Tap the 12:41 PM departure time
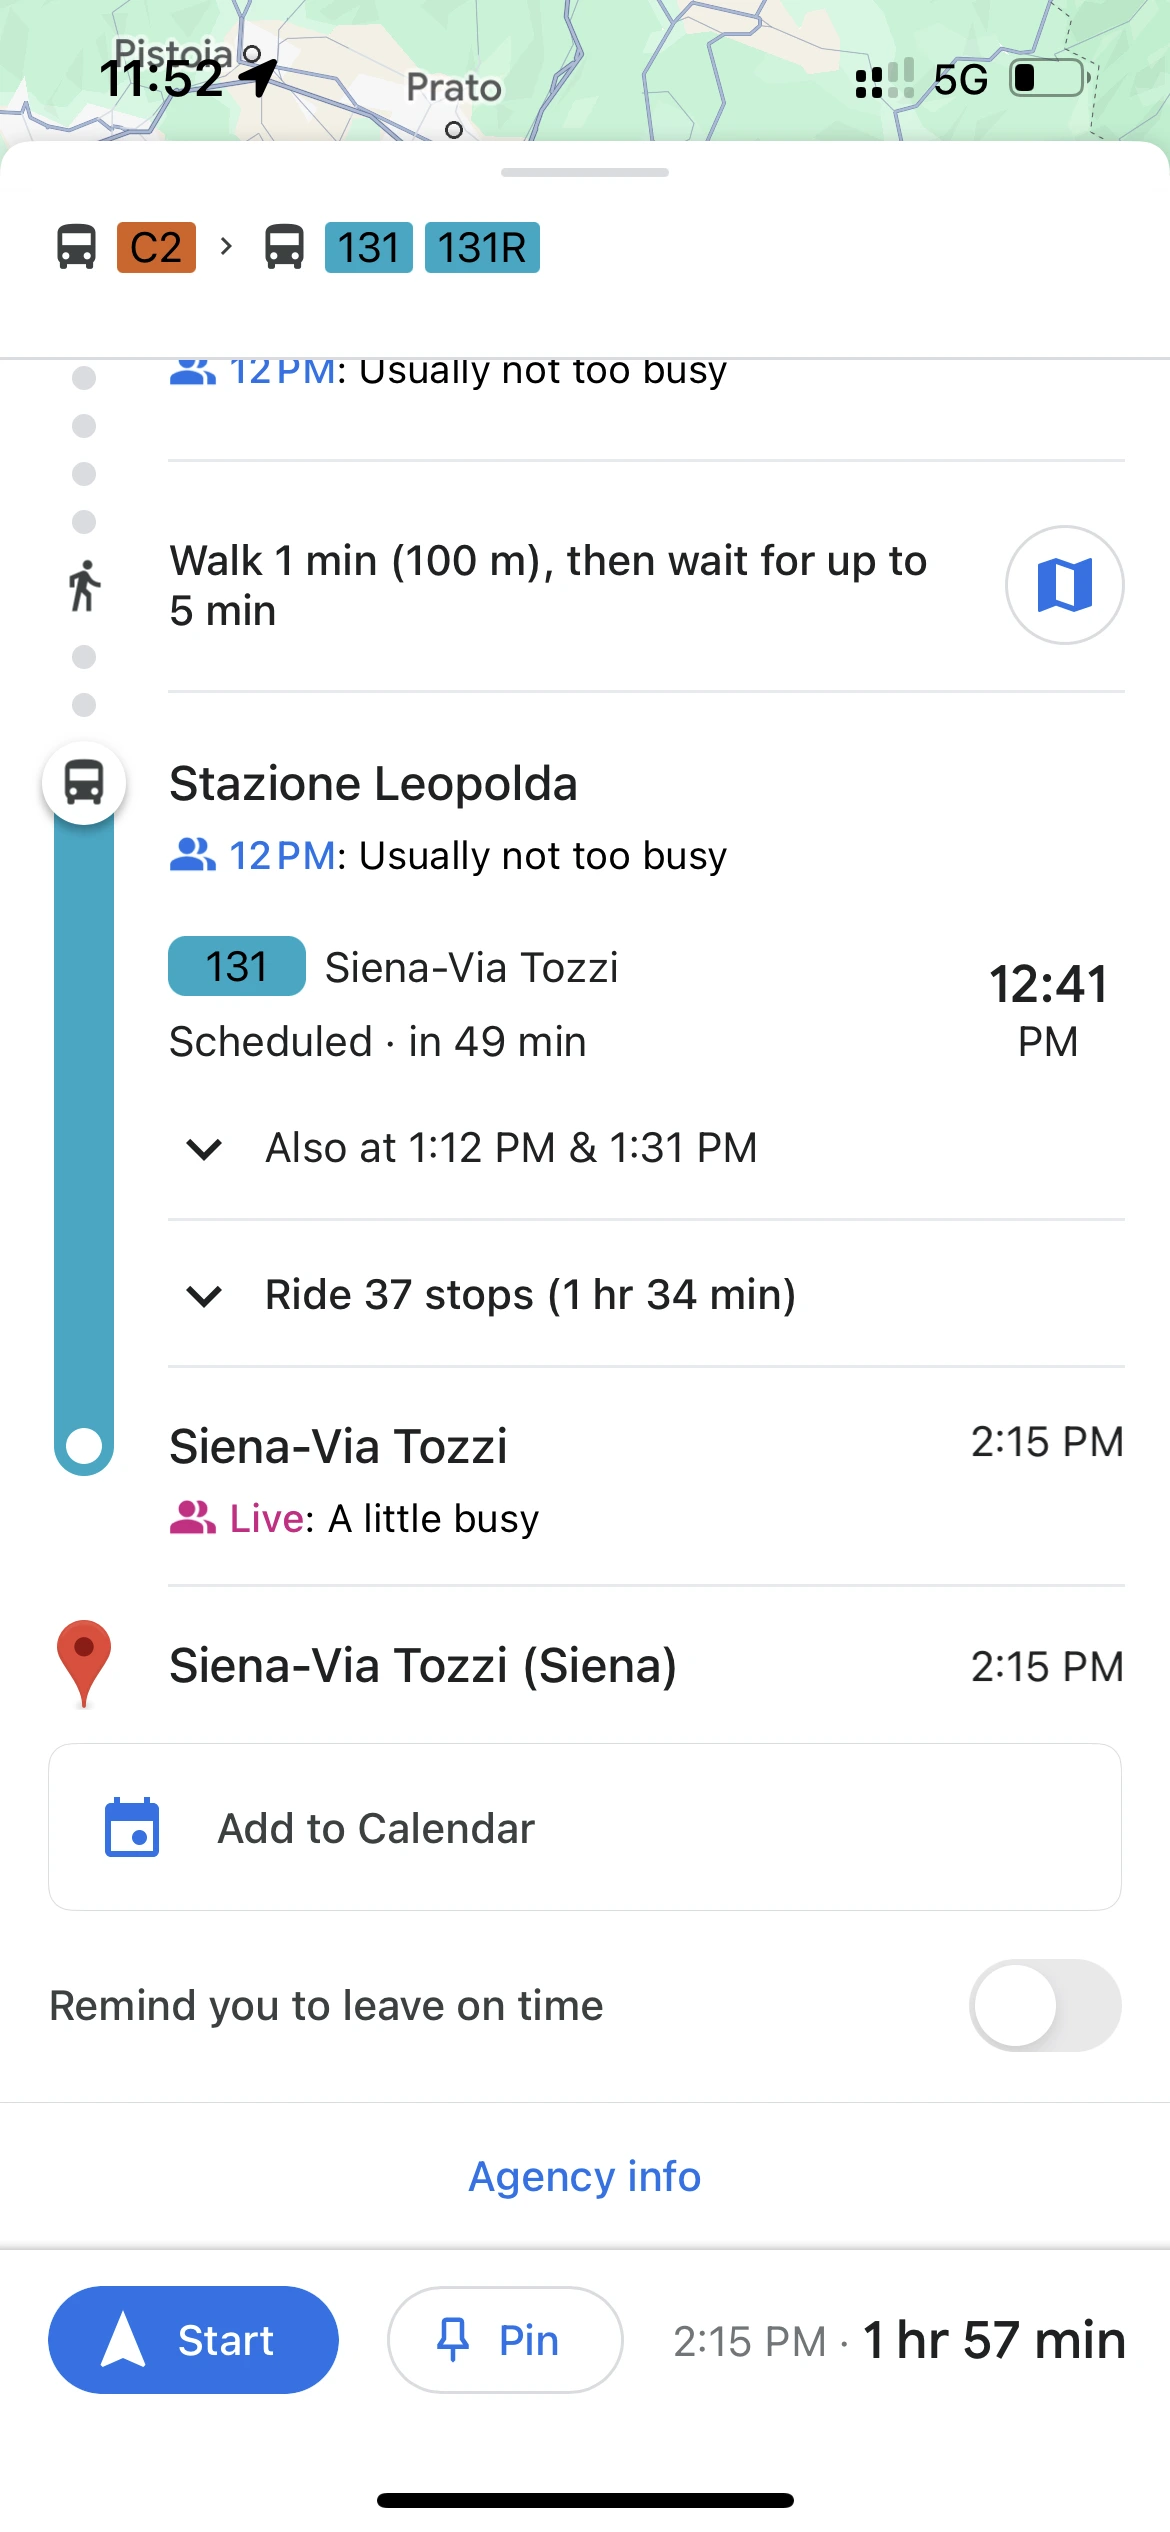The width and height of the screenshot is (1170, 2532). click(x=1047, y=1008)
